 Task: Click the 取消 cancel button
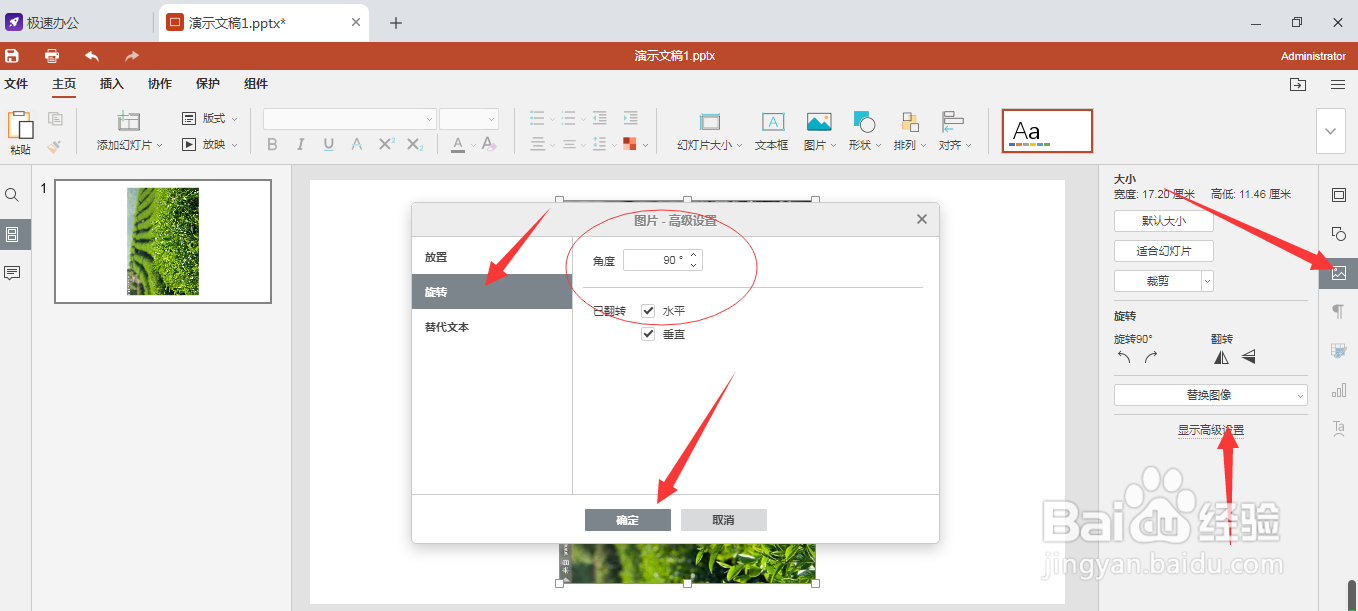point(724,520)
